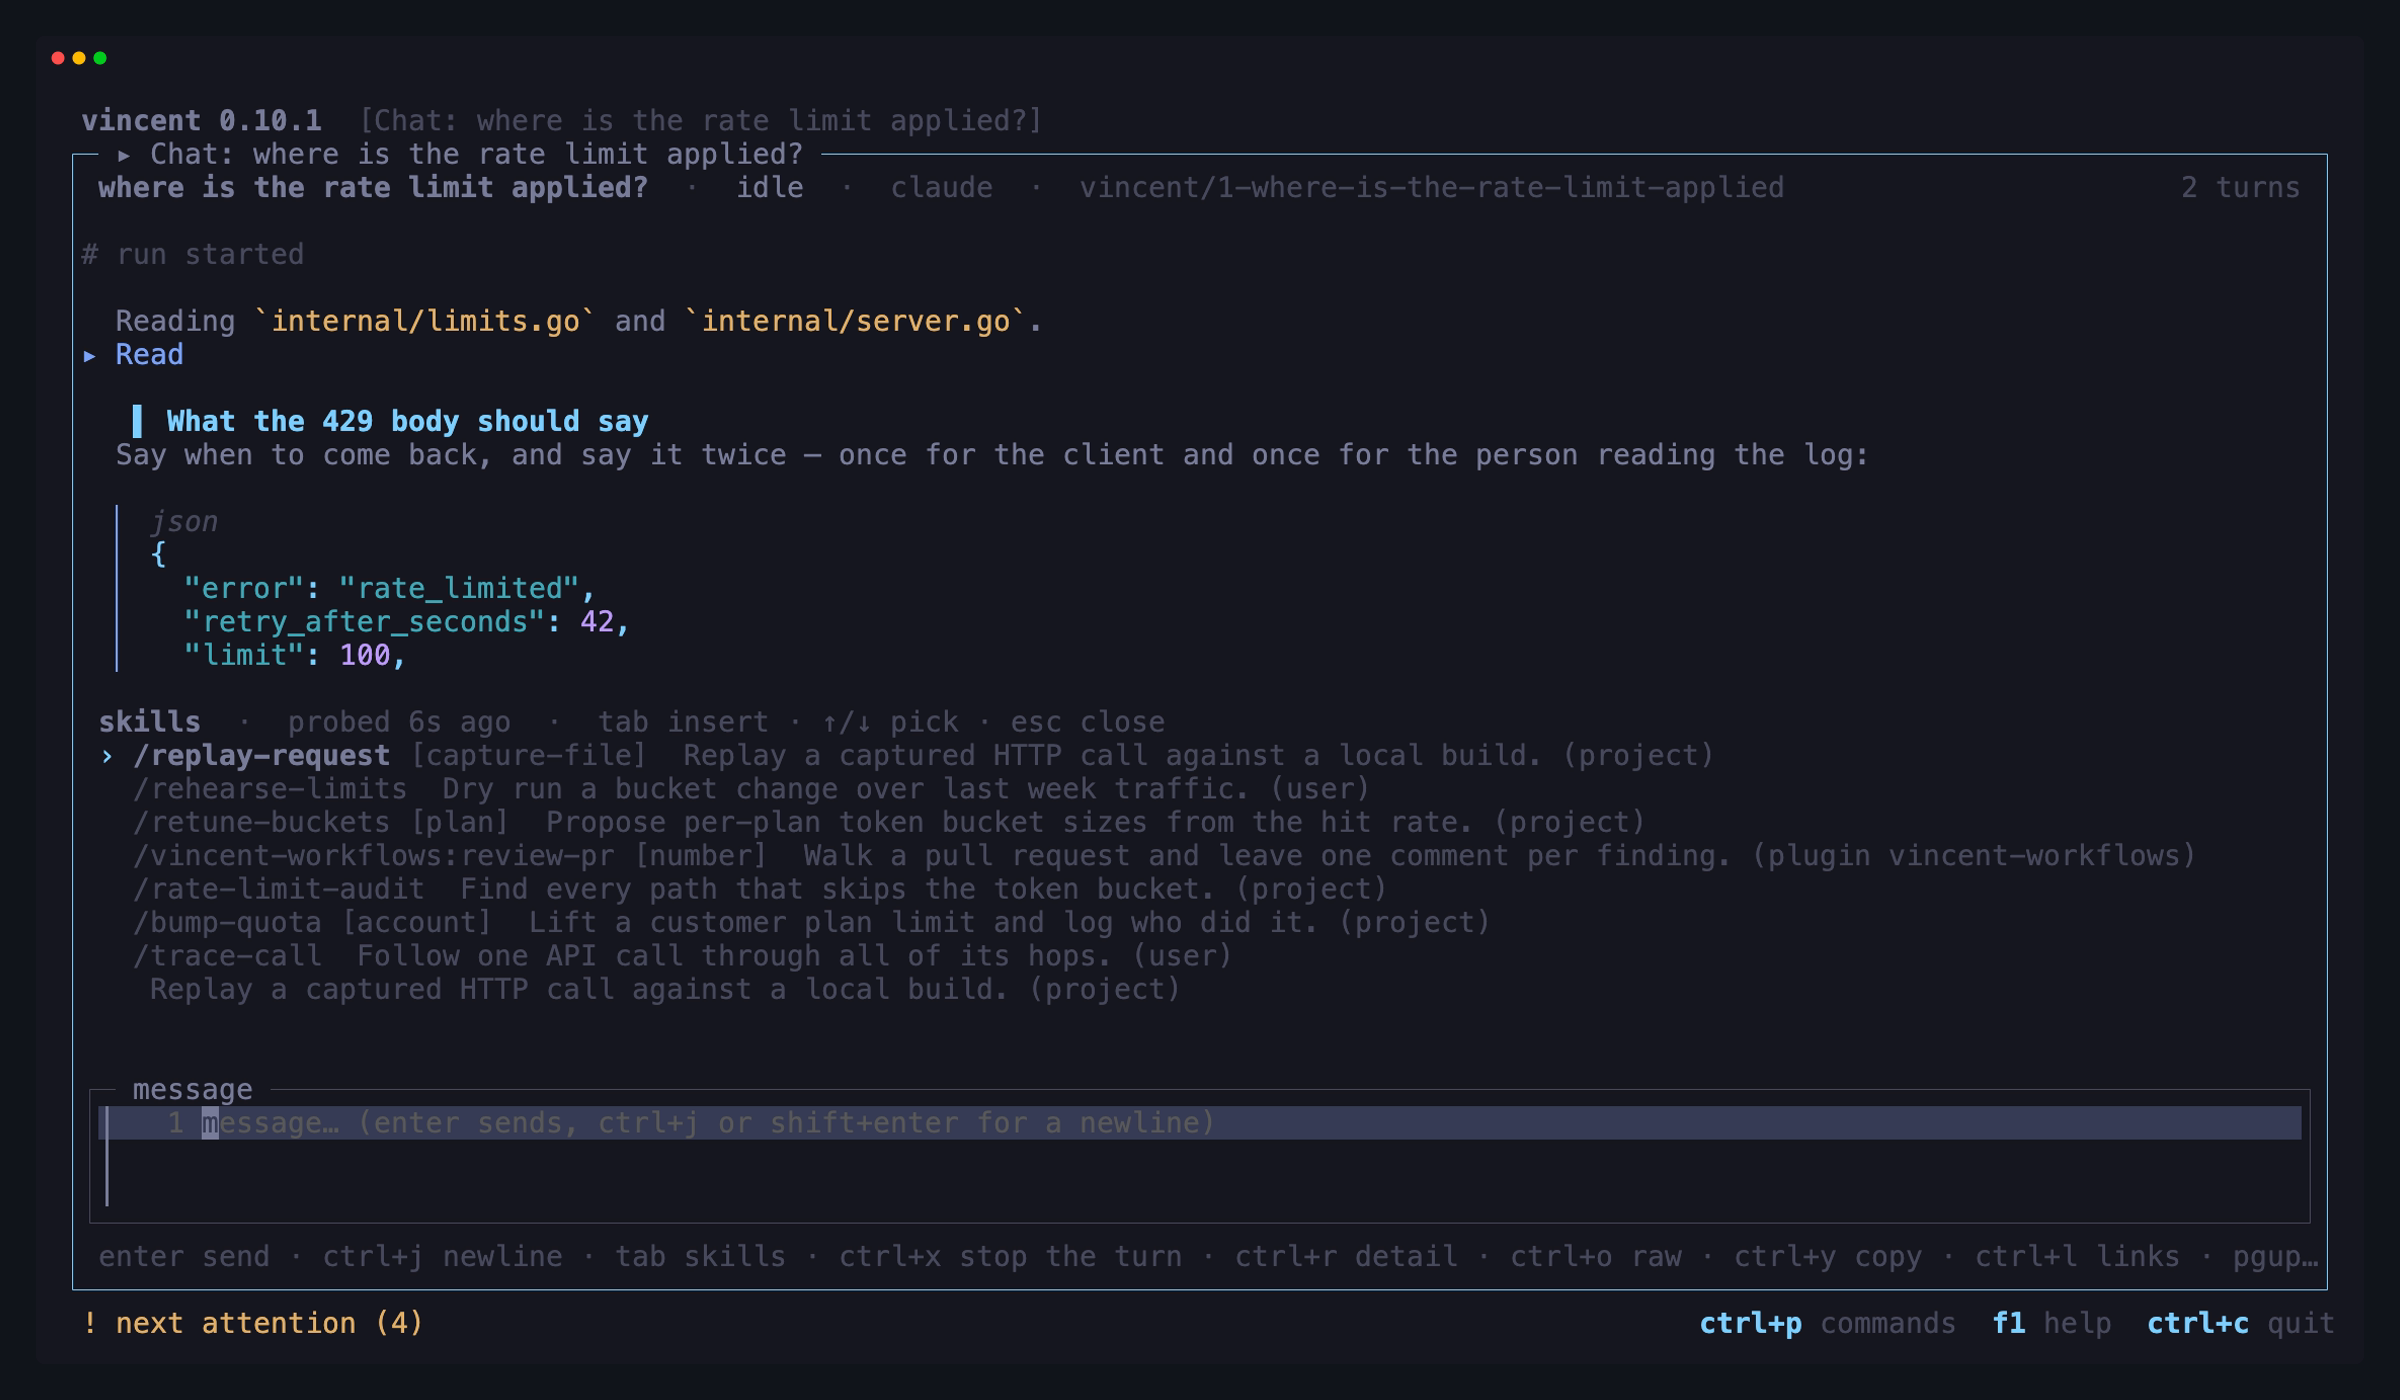The height and width of the screenshot is (1400, 2400).
Task: Click the 'vincent 0.10.1' title
Action: click(x=201, y=120)
